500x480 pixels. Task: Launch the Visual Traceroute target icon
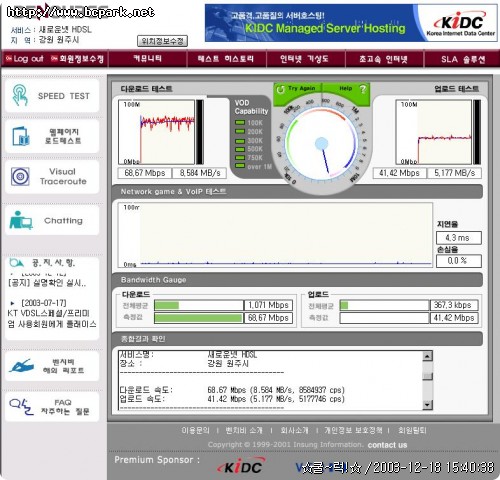tap(20, 176)
